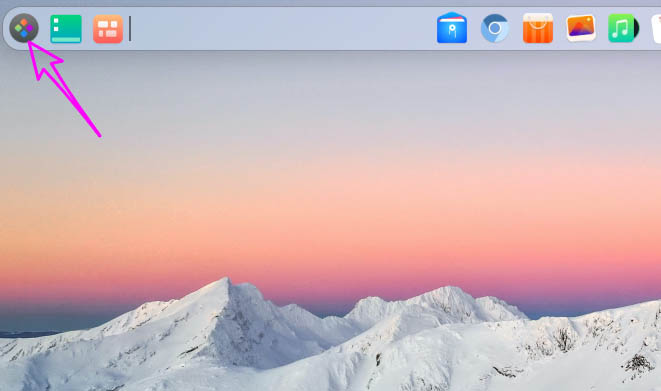Open the Album photo viewer icon
Viewport: 661px width, 391px height.
581,28
